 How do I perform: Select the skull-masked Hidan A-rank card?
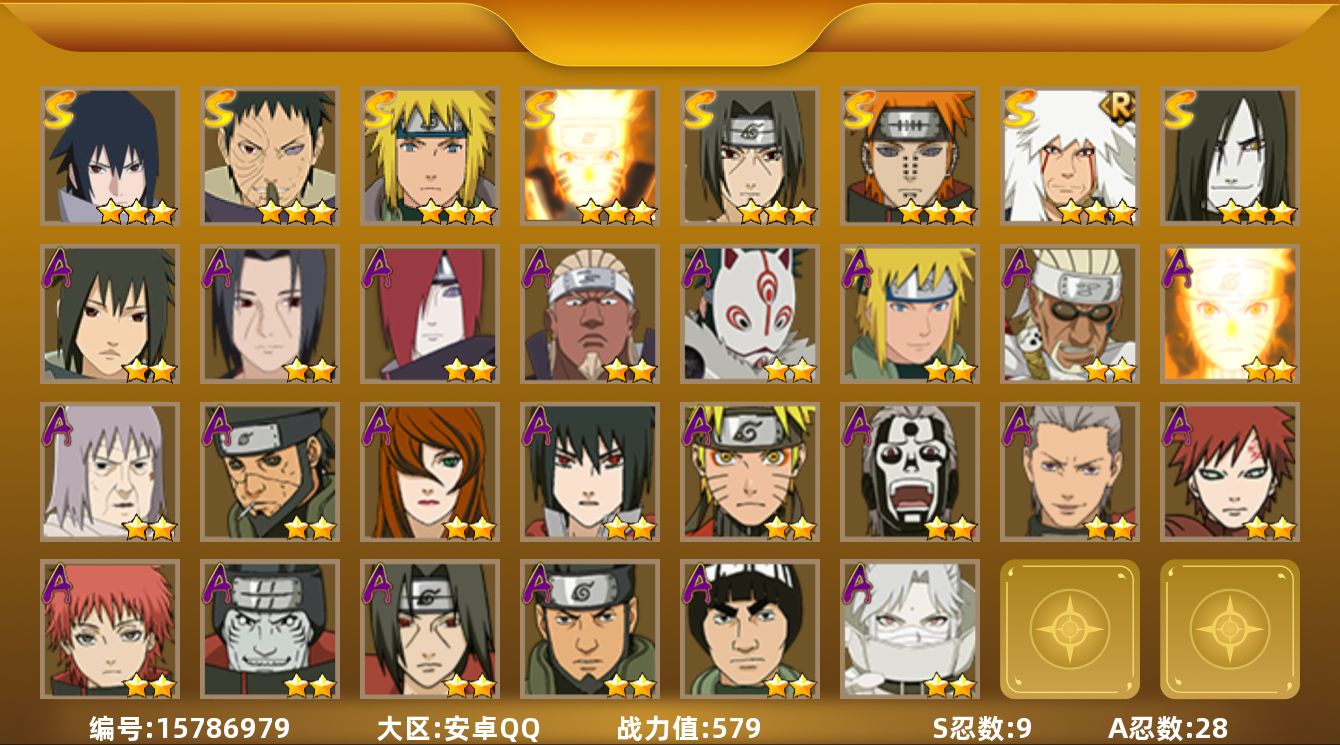click(x=909, y=472)
